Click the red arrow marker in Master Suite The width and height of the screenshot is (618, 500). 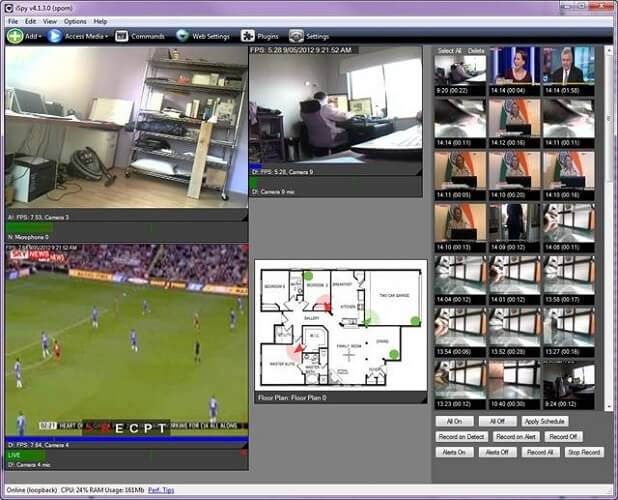(300, 348)
